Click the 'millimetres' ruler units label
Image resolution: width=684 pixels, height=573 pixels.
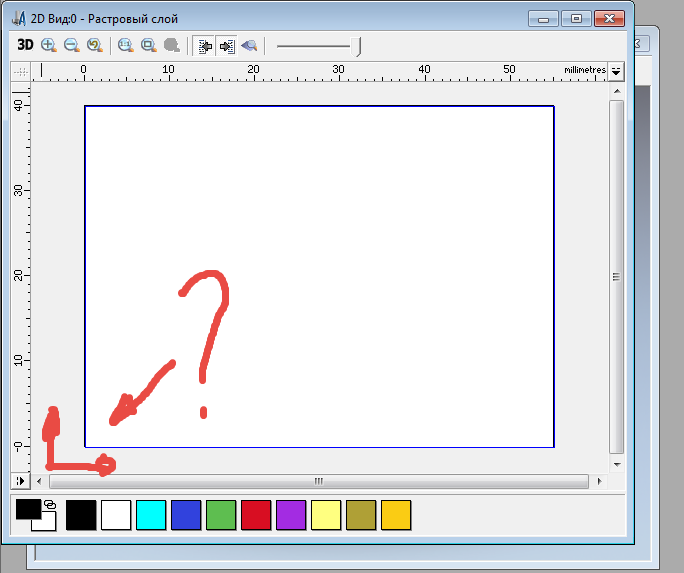point(585,70)
